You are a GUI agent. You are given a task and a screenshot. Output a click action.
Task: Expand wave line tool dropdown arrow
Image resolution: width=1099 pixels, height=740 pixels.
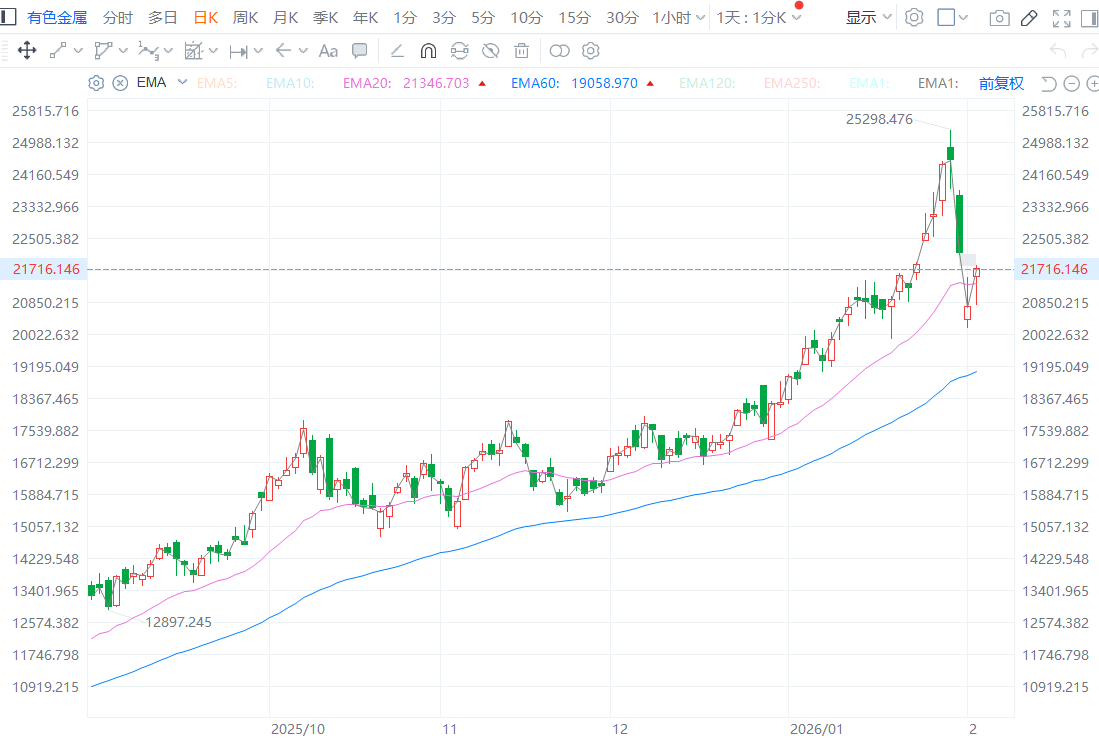pos(168,50)
